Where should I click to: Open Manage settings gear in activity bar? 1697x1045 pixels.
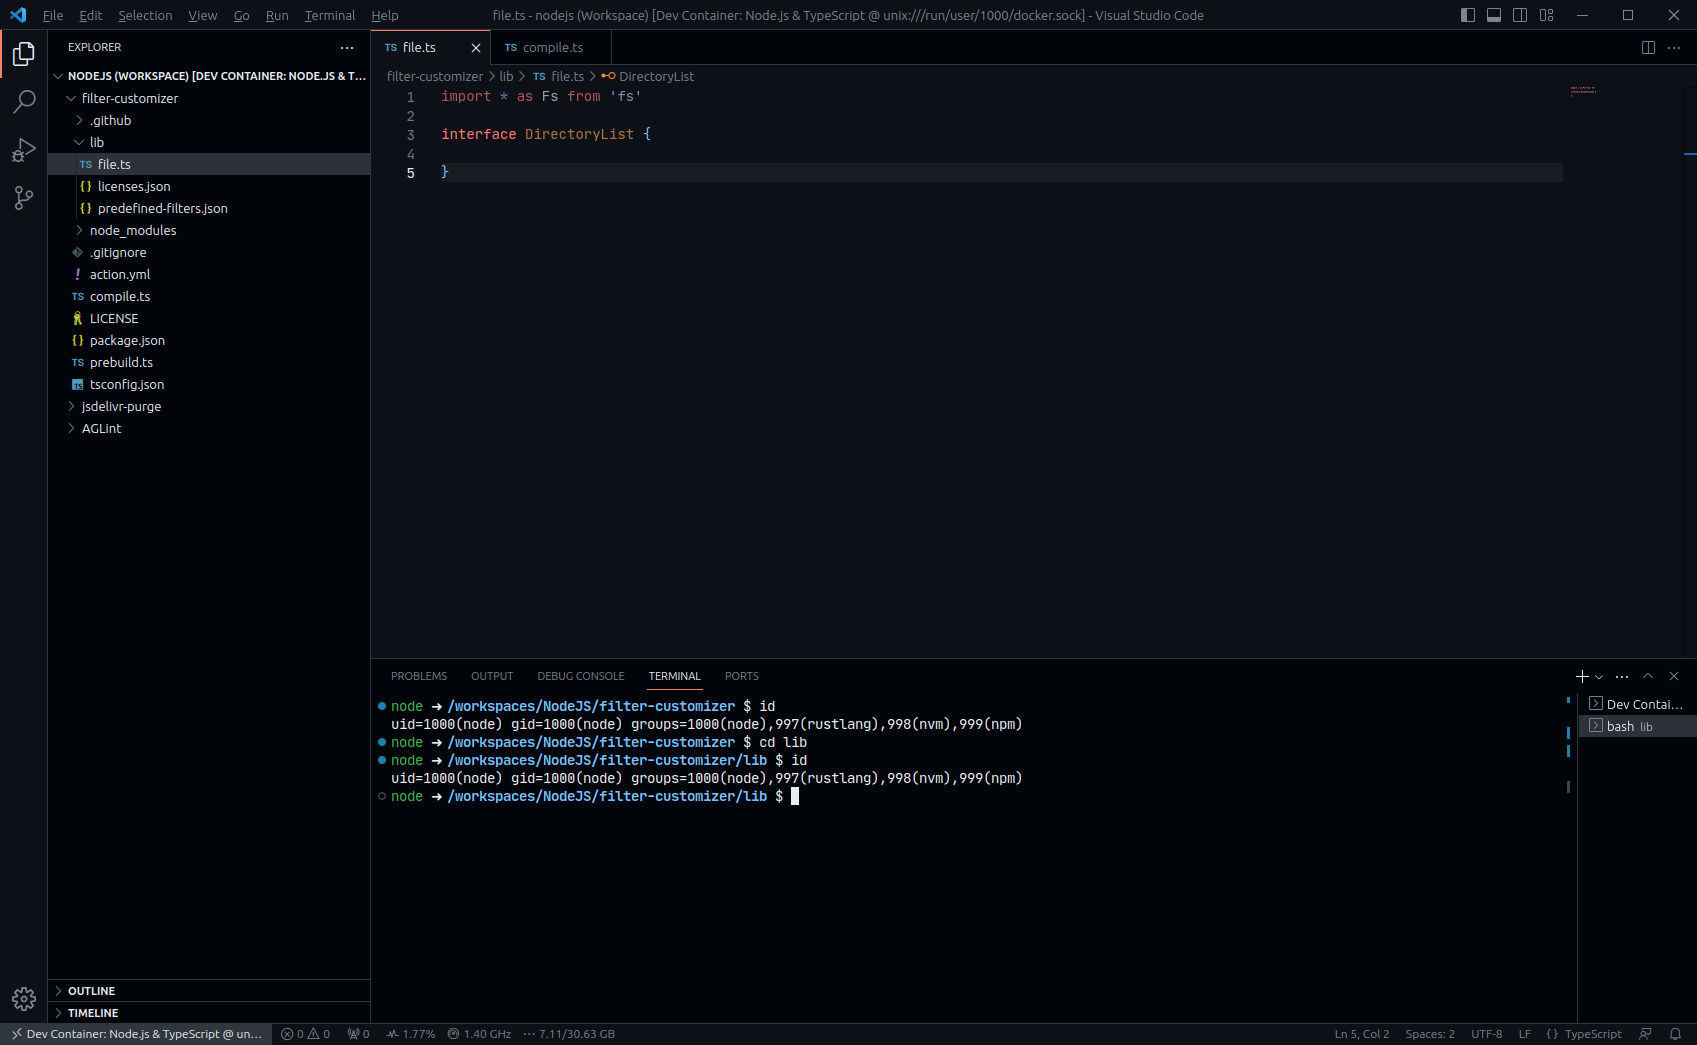click(x=23, y=998)
